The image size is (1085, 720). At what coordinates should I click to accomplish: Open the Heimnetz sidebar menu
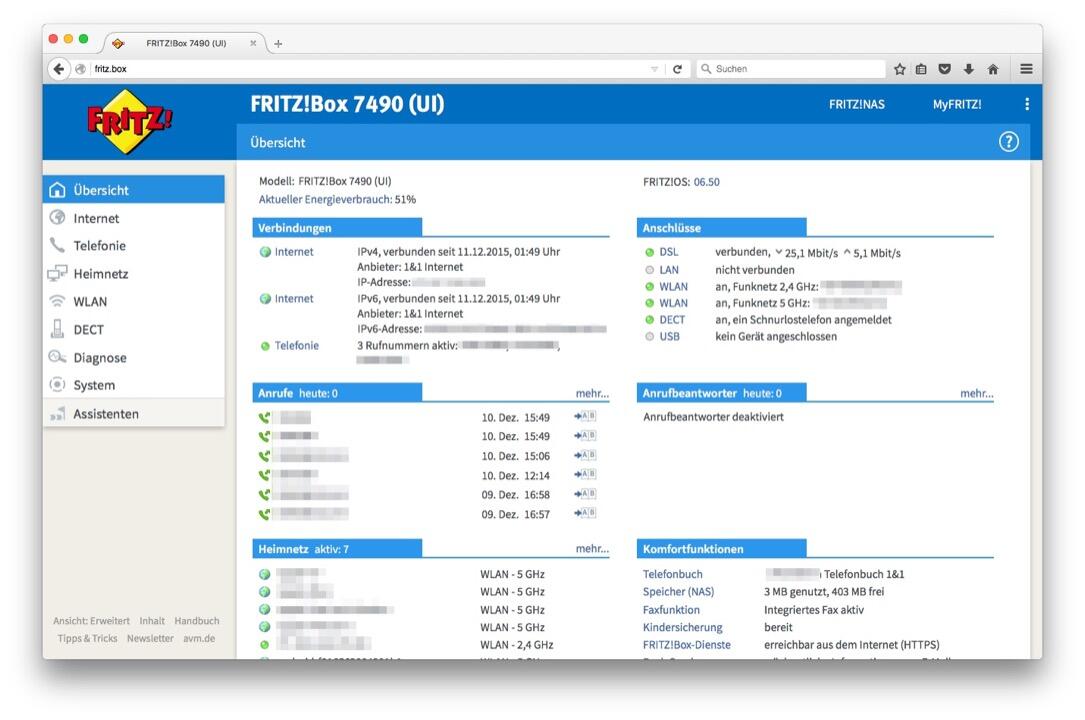click(x=134, y=274)
